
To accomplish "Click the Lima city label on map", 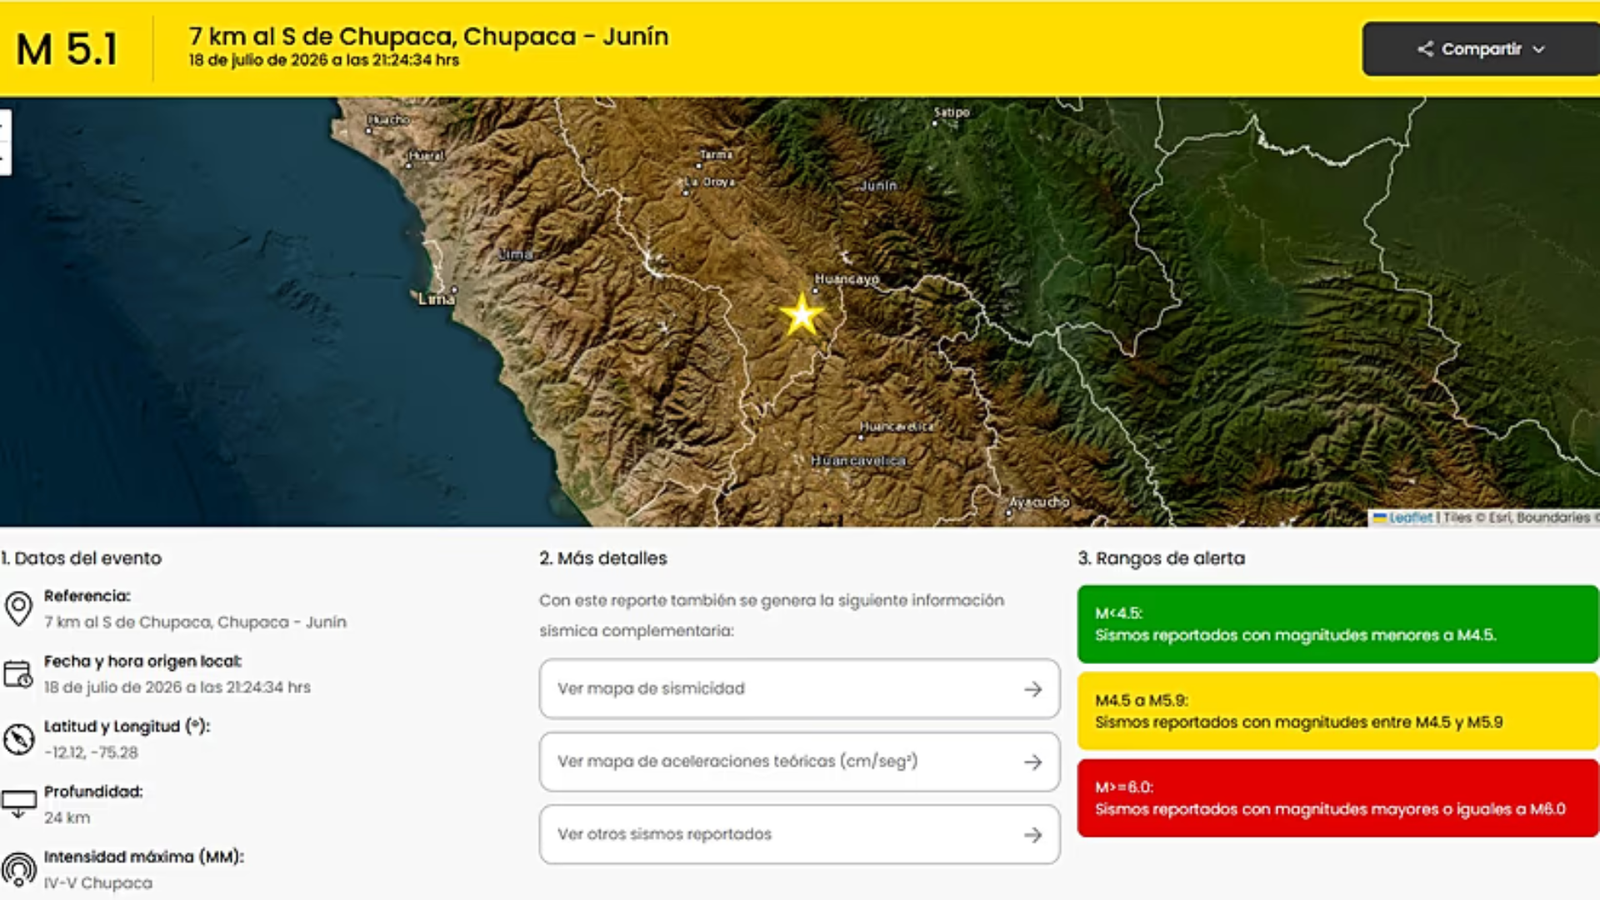I will (436, 299).
